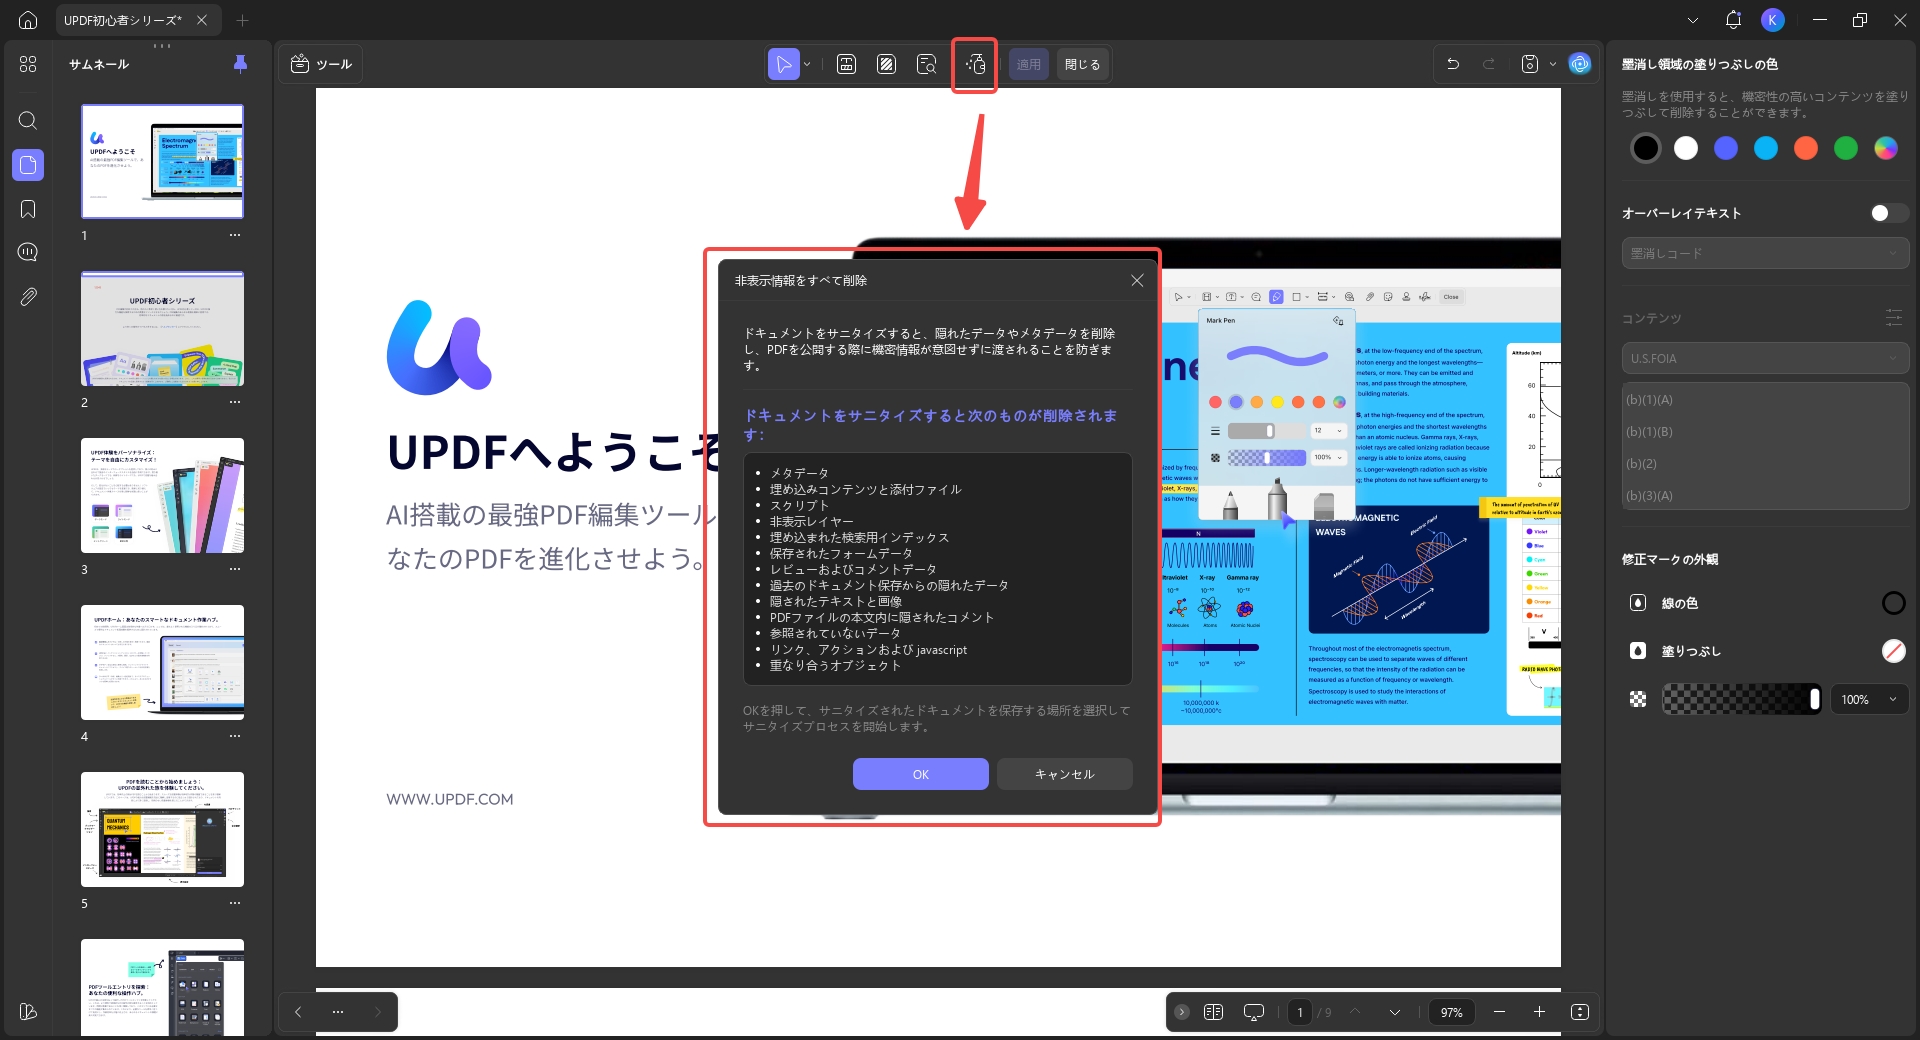1920x1040 pixels.
Task: Open the plugin icon at sidebar bottom
Action: click(x=28, y=1012)
